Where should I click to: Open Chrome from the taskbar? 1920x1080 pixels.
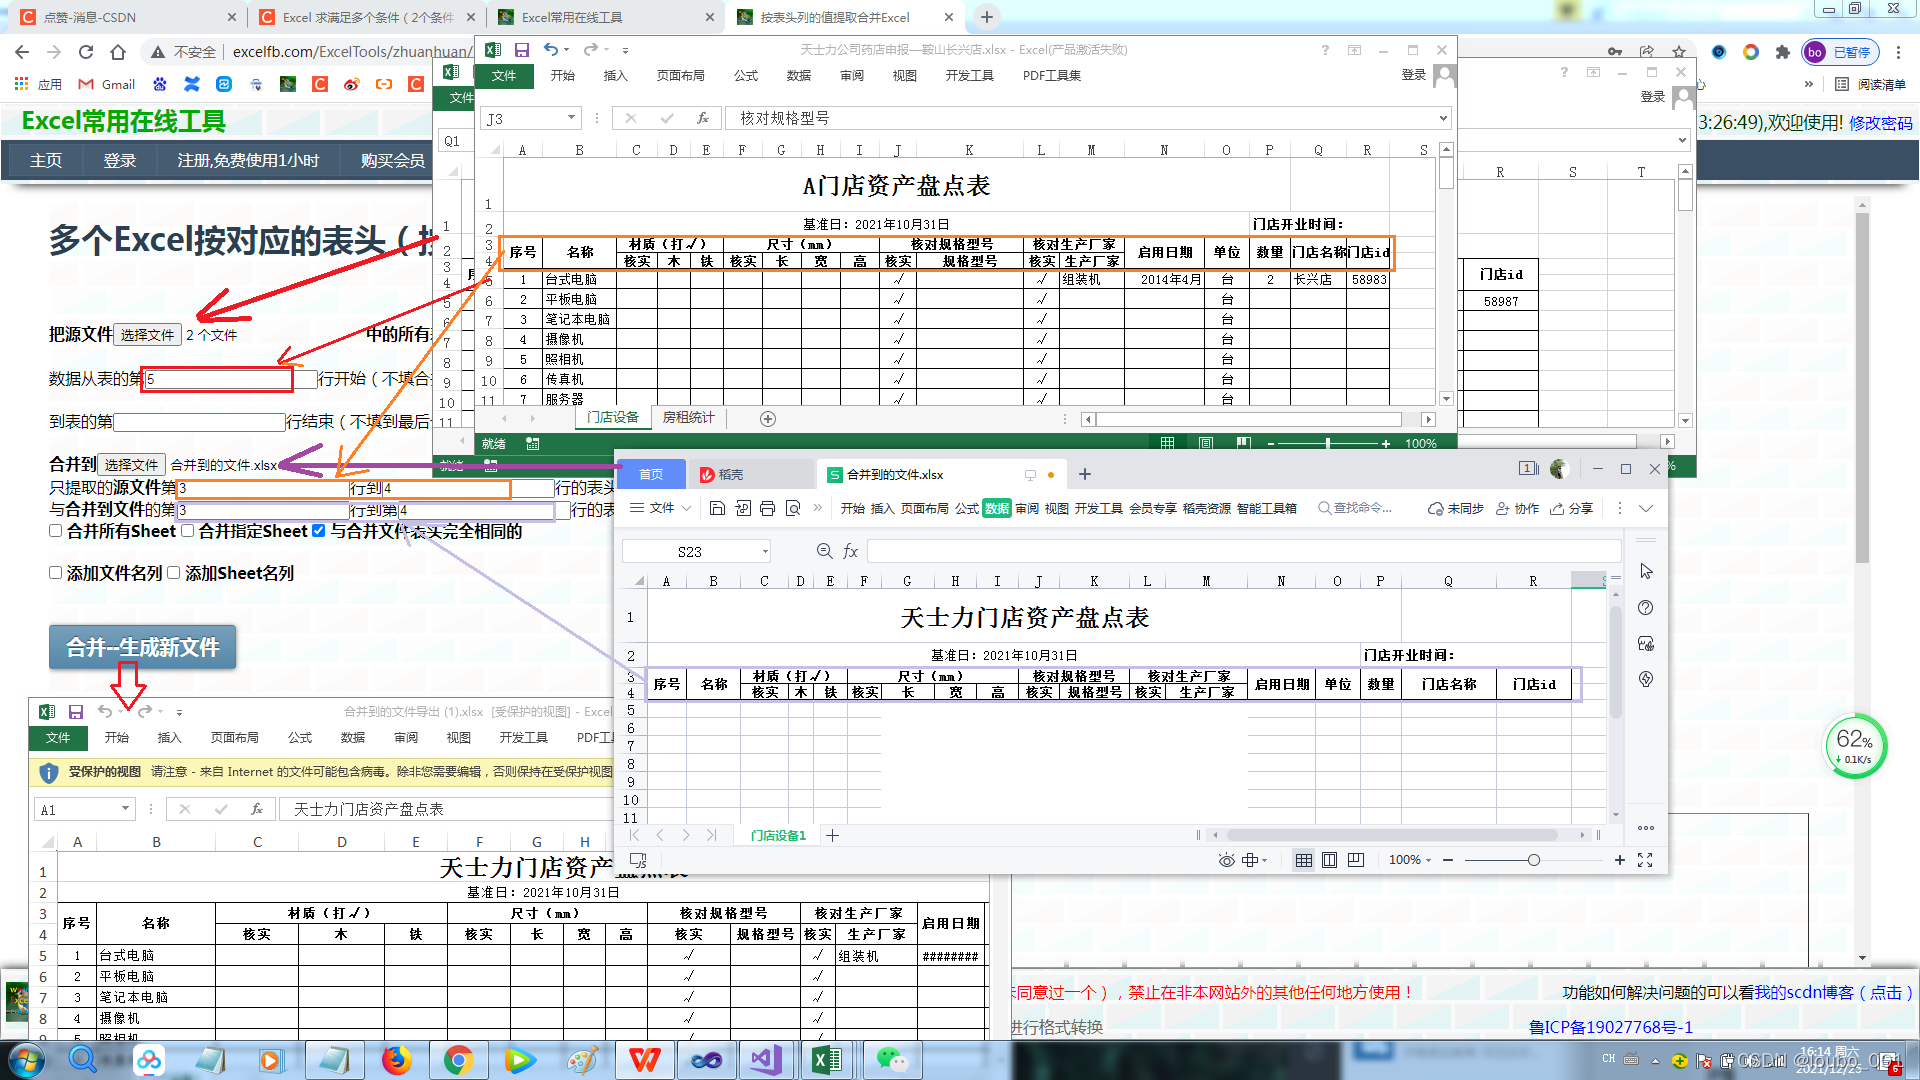458,1060
